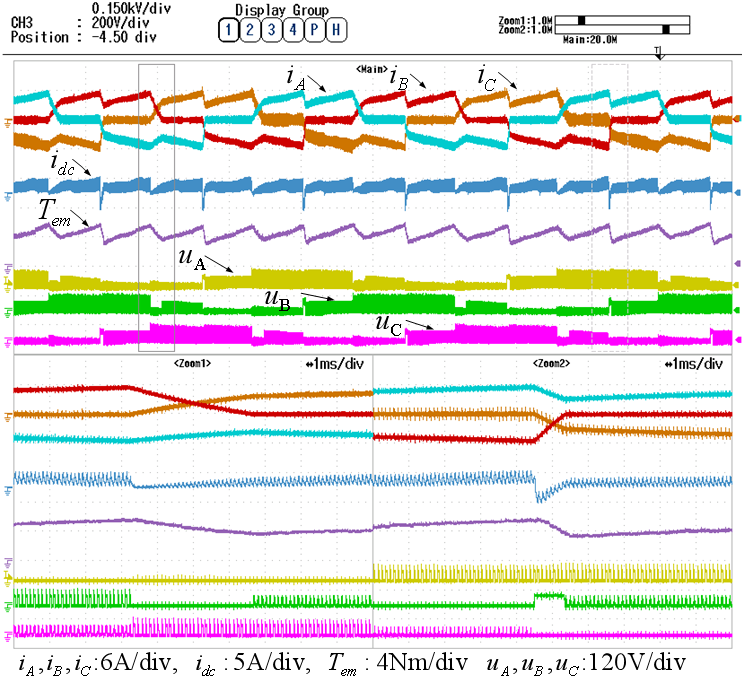
Task: Select Display Group H button
Action: (337, 30)
